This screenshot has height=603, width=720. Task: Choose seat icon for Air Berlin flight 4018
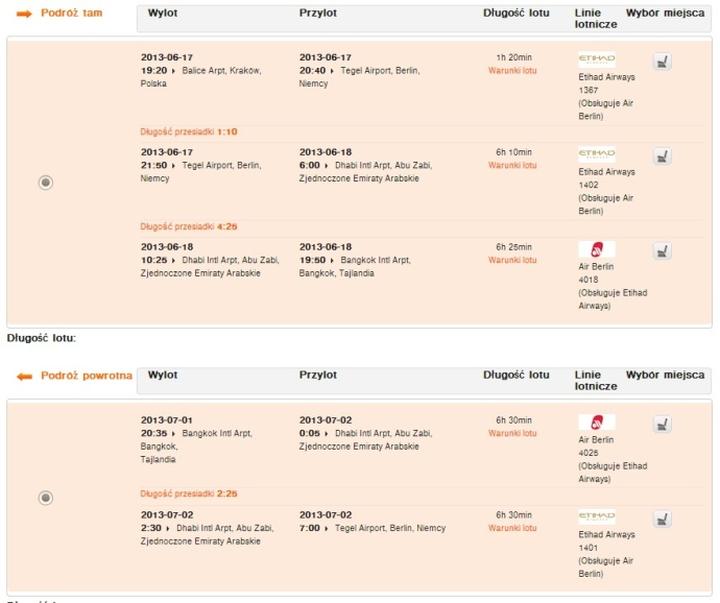[661, 252]
